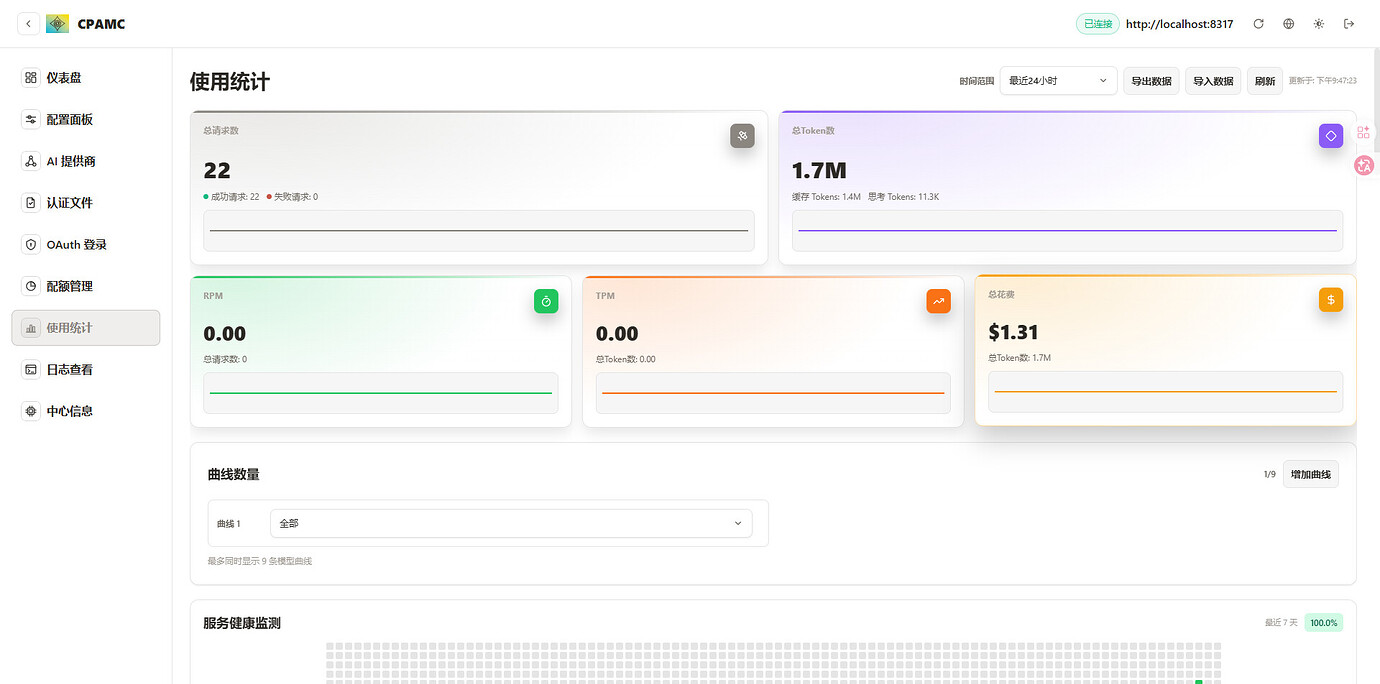
Task: Click the refresh icon in the top header
Action: [x=1258, y=24]
